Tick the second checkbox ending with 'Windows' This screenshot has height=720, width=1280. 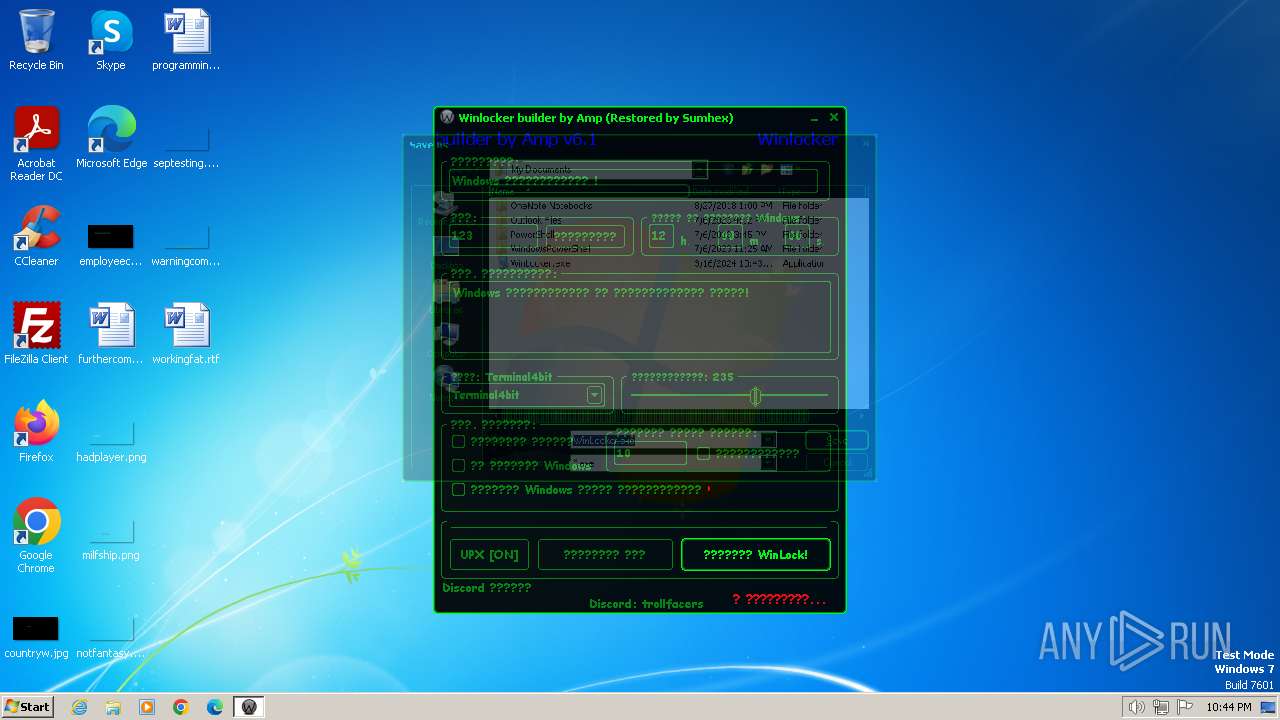click(458, 465)
